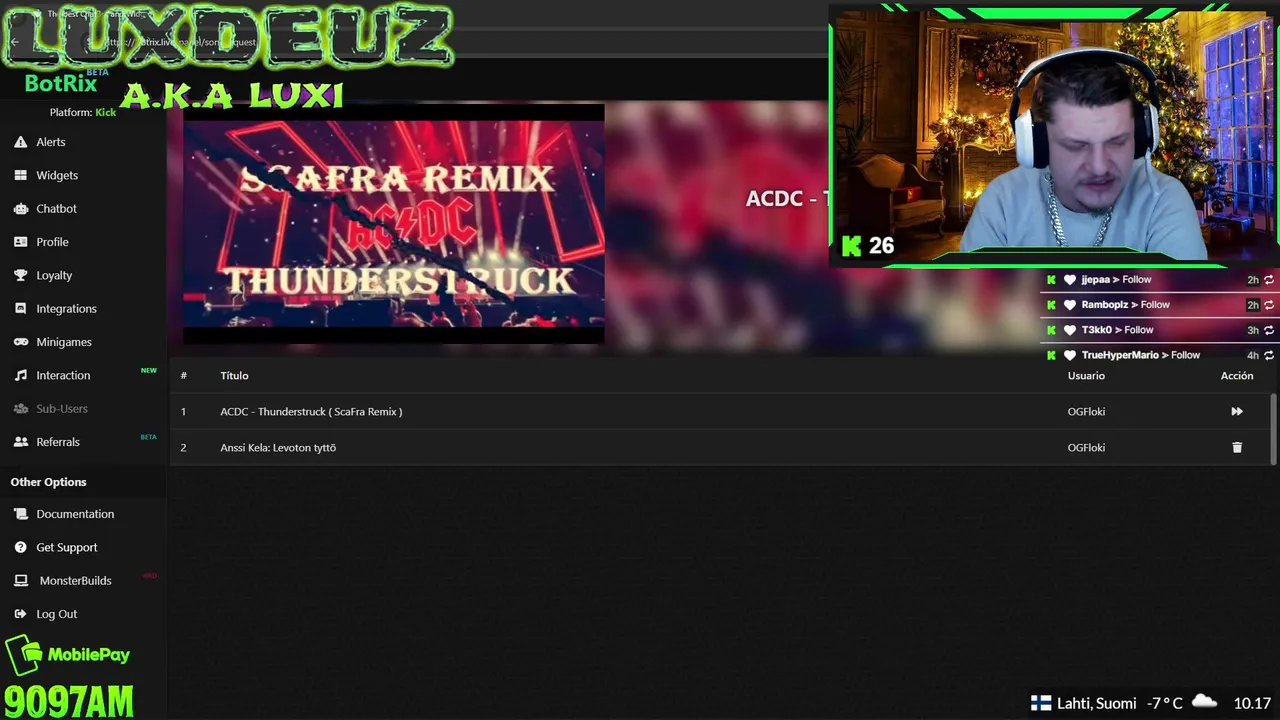Screen dimensions: 1280x720
Task: Click the Documentation book icon
Action: (20, 514)
